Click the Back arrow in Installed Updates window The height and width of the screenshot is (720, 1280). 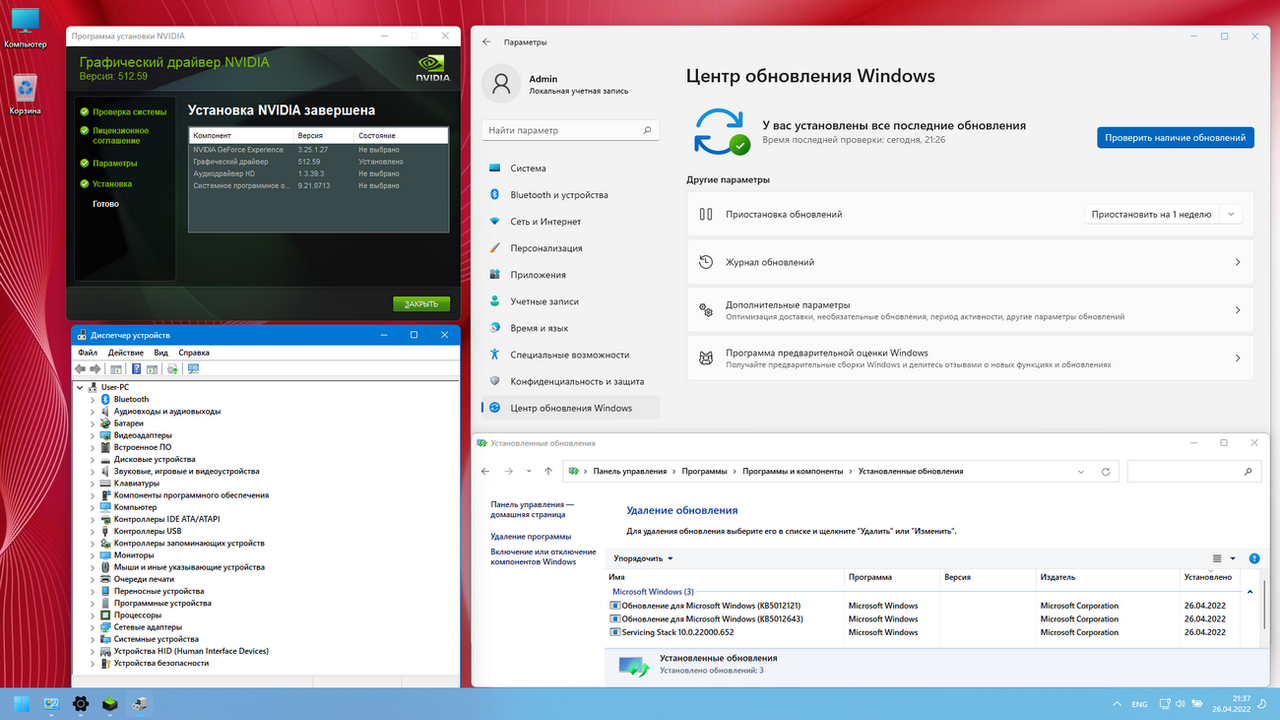[x=486, y=471]
